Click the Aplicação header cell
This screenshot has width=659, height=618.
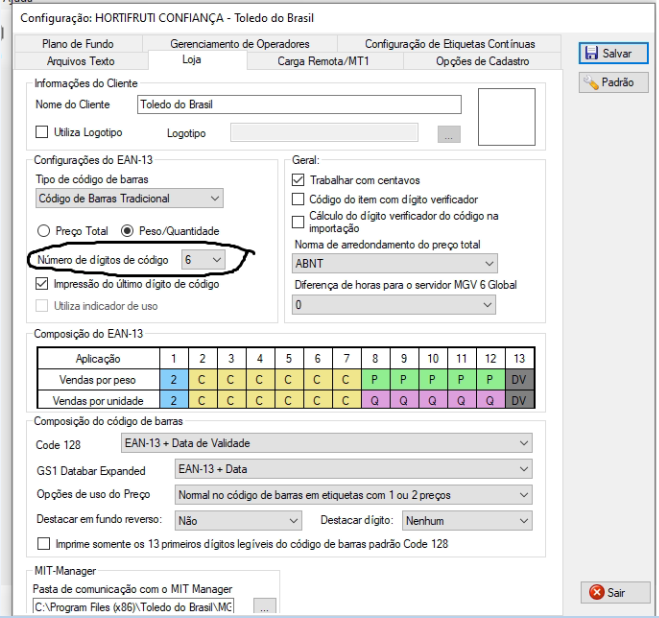[98, 359]
